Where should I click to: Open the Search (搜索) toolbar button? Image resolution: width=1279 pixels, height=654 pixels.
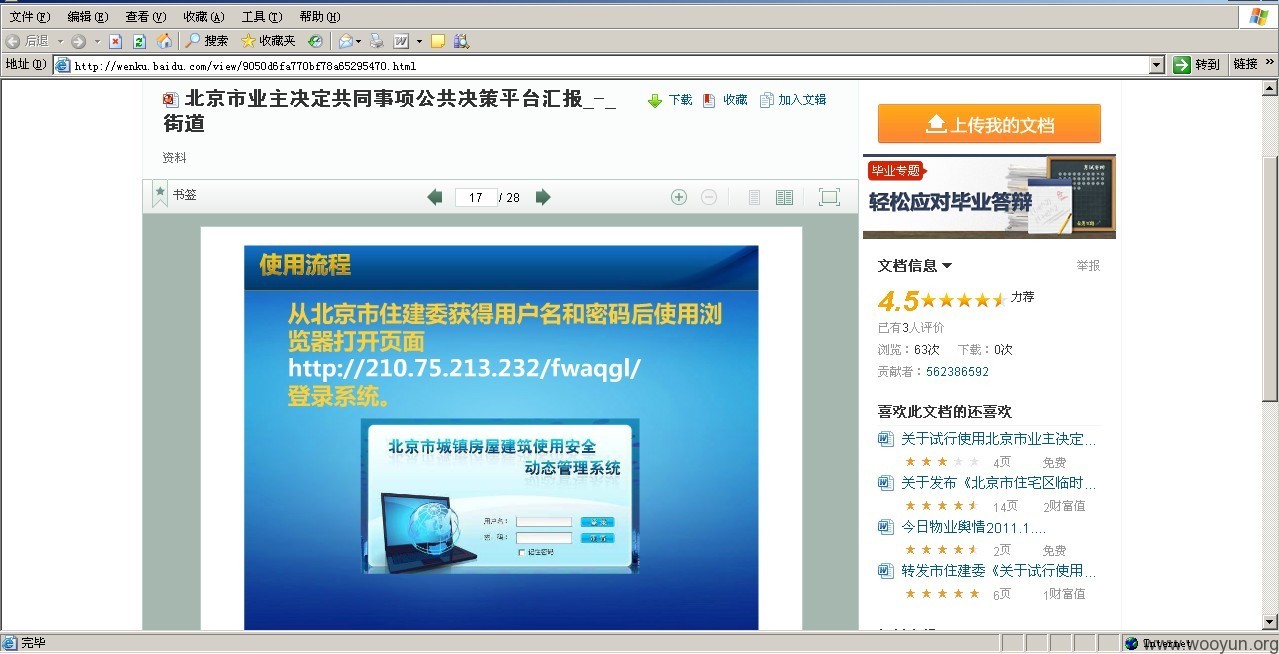click(x=207, y=41)
